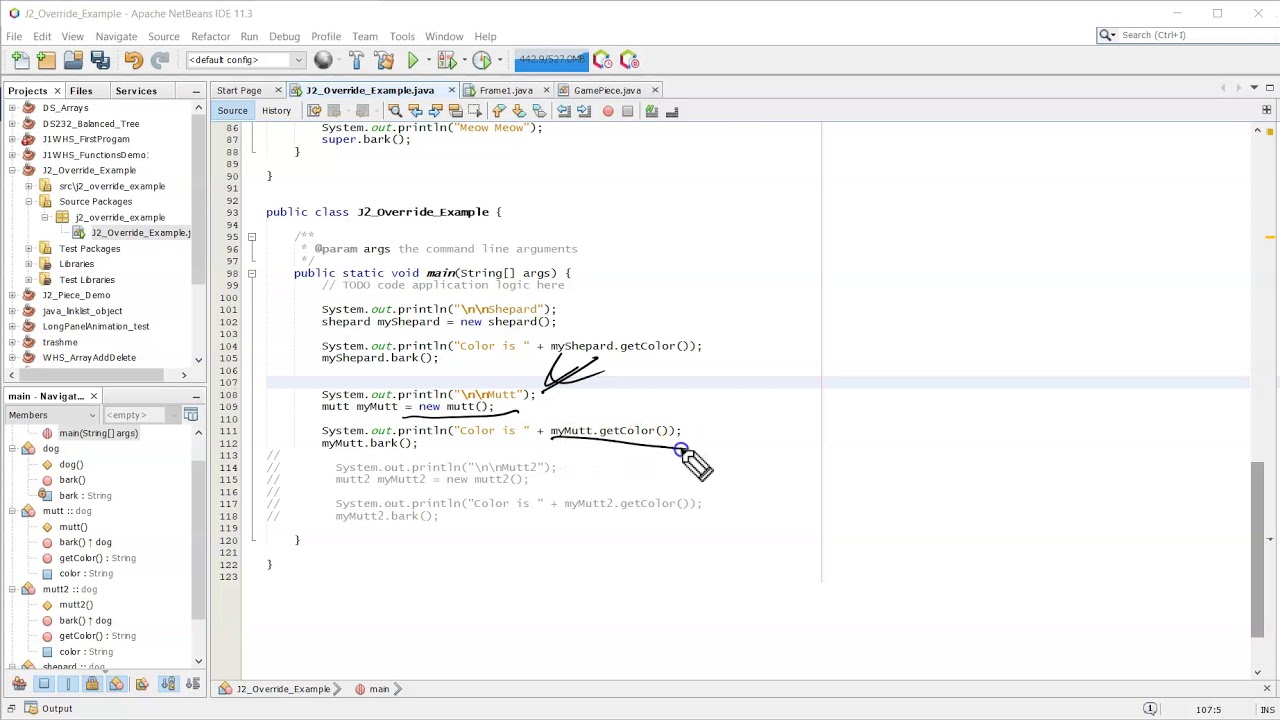Switch to the Files panel tab
Viewport: 1280px width, 720px height.
[81, 91]
